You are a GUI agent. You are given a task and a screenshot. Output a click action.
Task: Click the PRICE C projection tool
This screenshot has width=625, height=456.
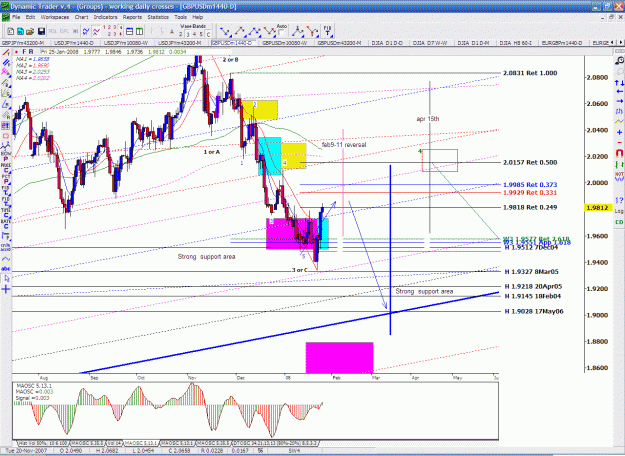click(6, 168)
